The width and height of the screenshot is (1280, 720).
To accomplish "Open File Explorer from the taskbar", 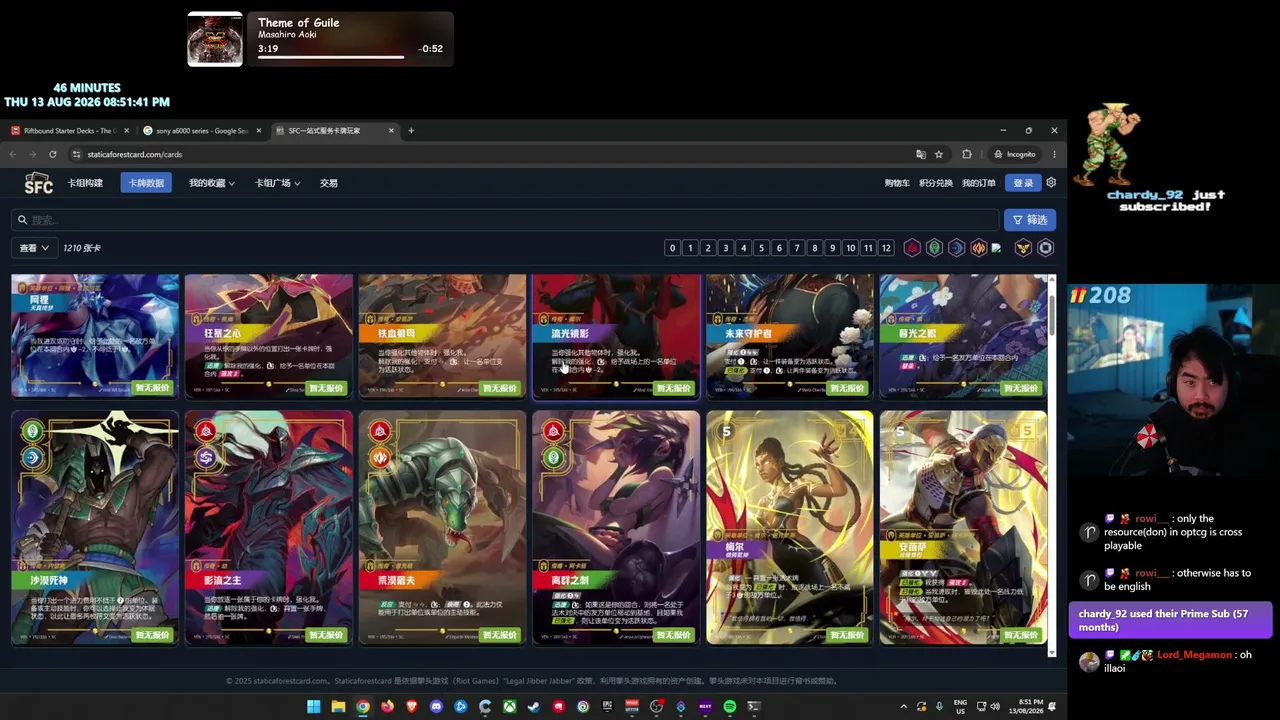I will [338, 707].
